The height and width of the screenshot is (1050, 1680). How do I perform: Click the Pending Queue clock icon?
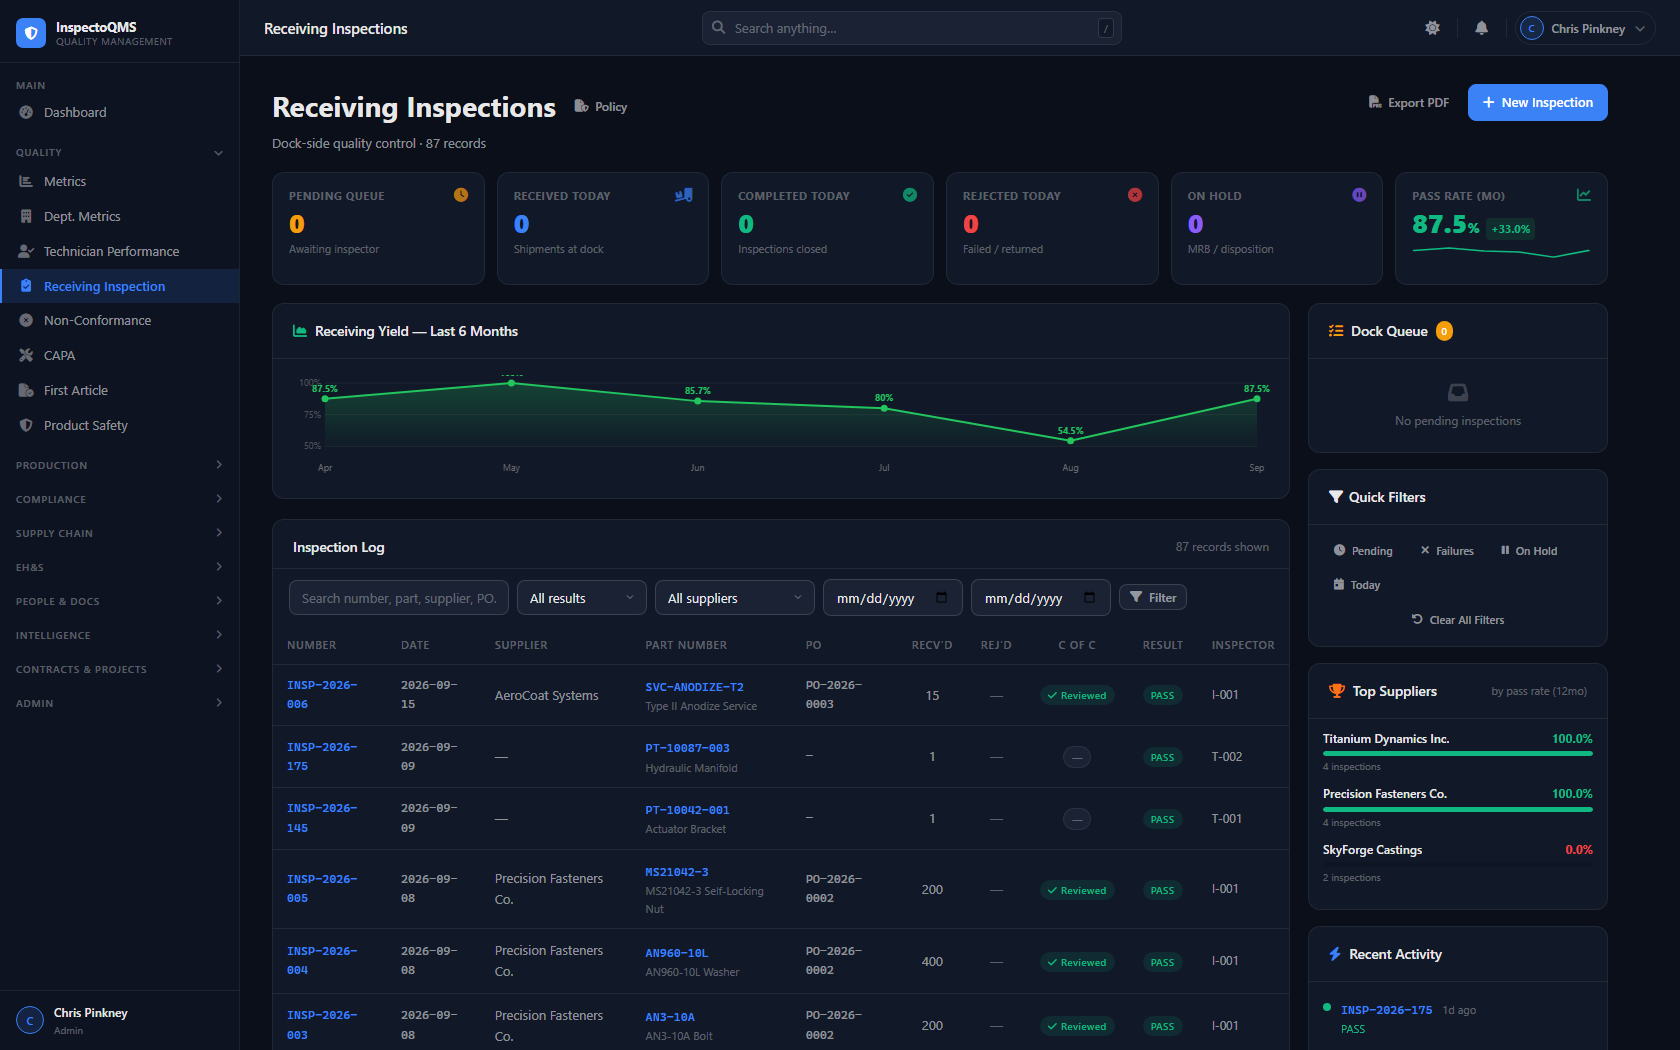461,195
